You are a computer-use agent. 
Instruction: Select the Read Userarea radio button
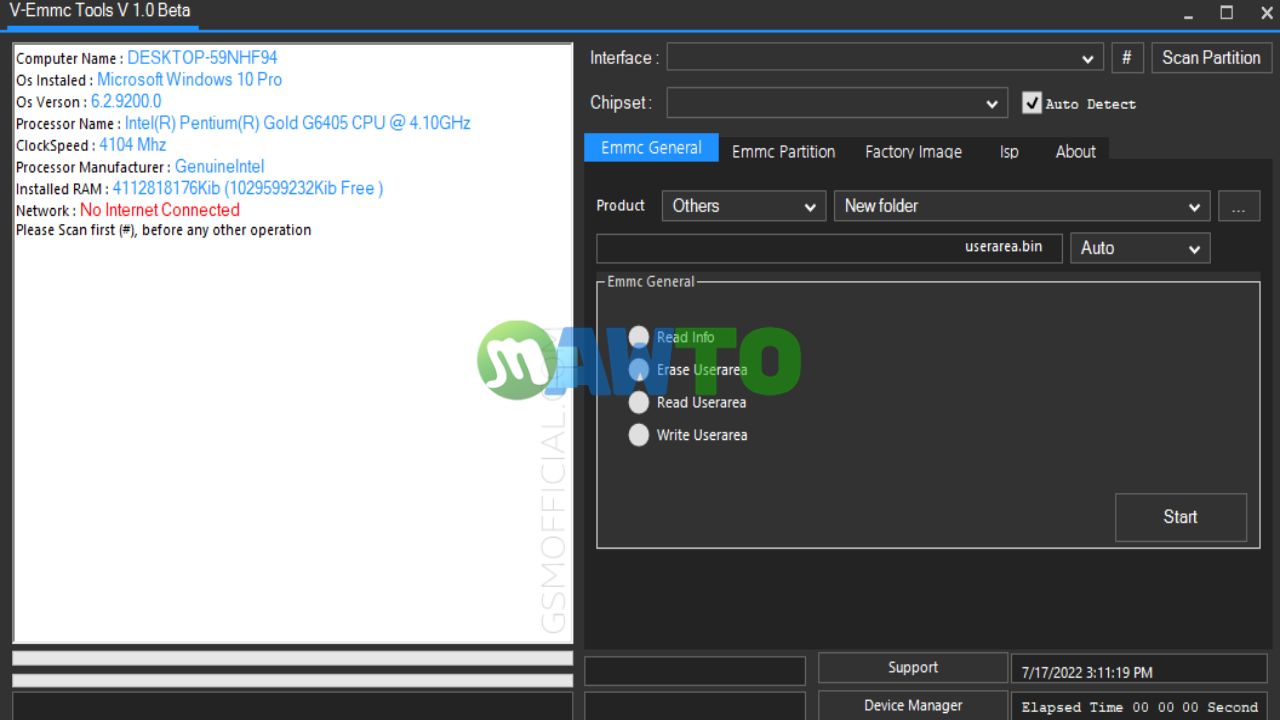[x=639, y=403]
